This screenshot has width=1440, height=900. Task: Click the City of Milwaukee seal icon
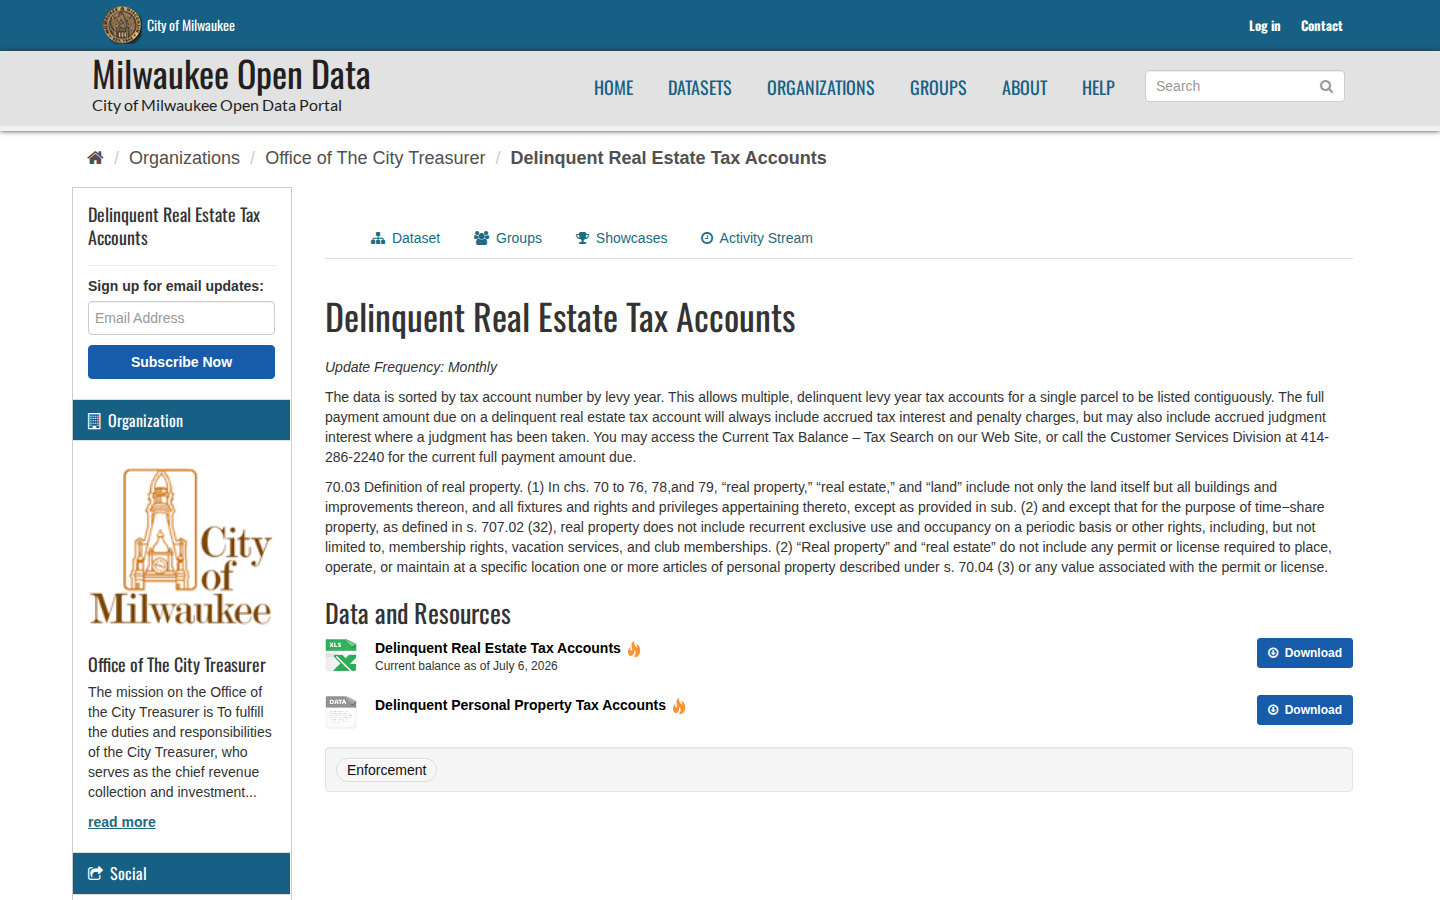122,25
